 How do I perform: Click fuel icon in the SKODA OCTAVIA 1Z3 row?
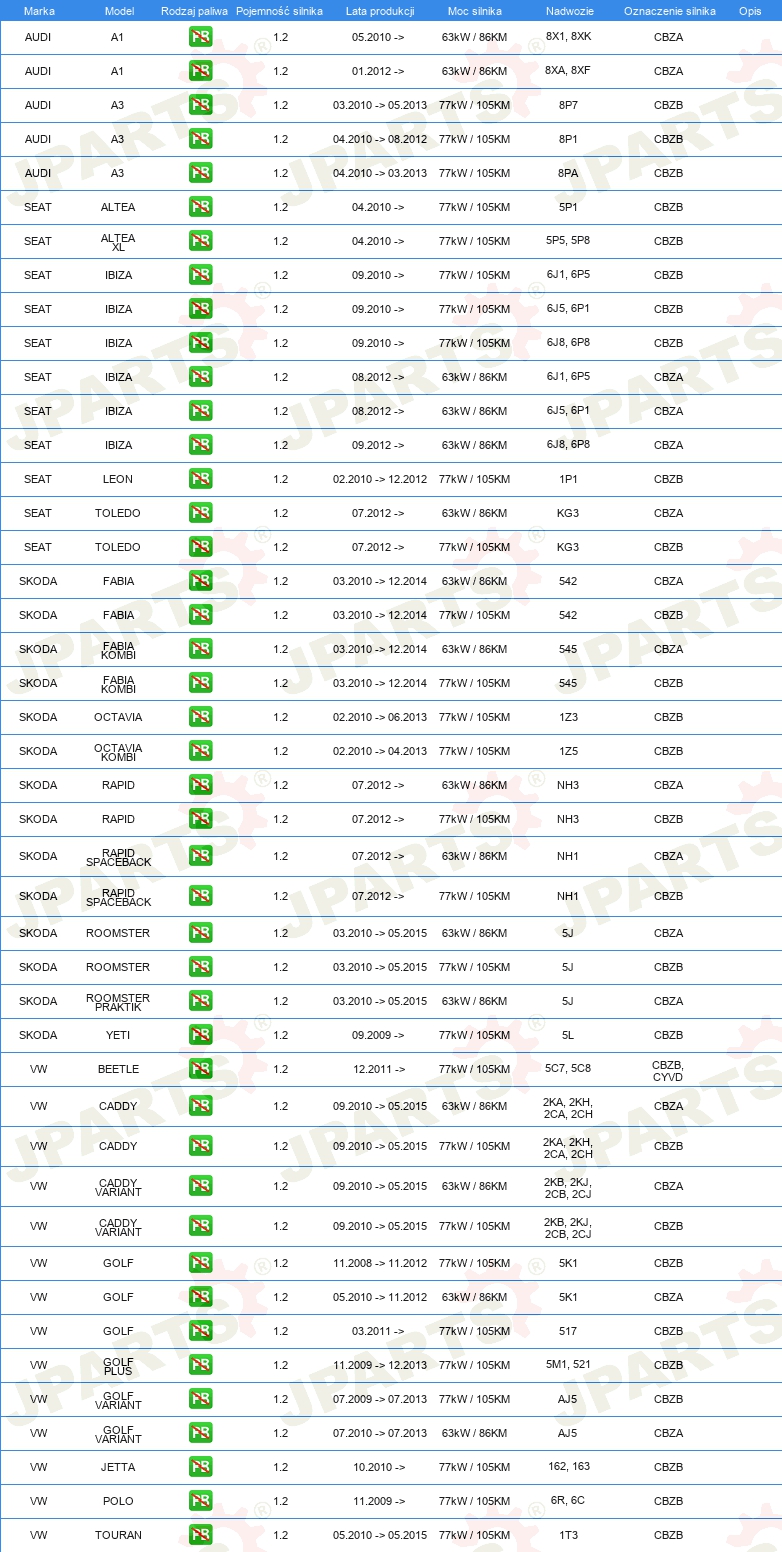pyautogui.click(x=200, y=717)
